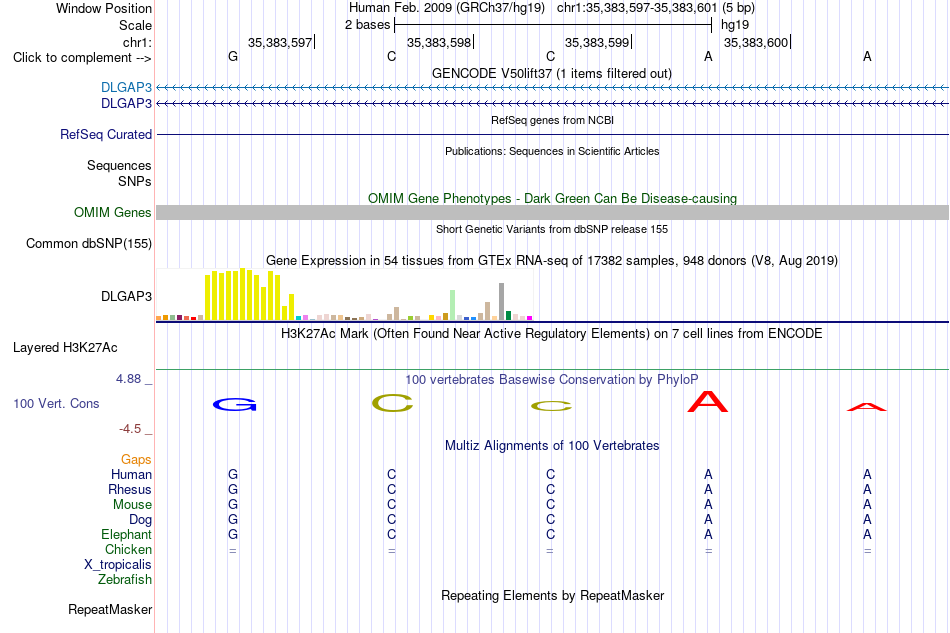Image resolution: width=950 pixels, height=633 pixels.
Task: Open the RepeatMasker track label
Action: (x=110, y=609)
